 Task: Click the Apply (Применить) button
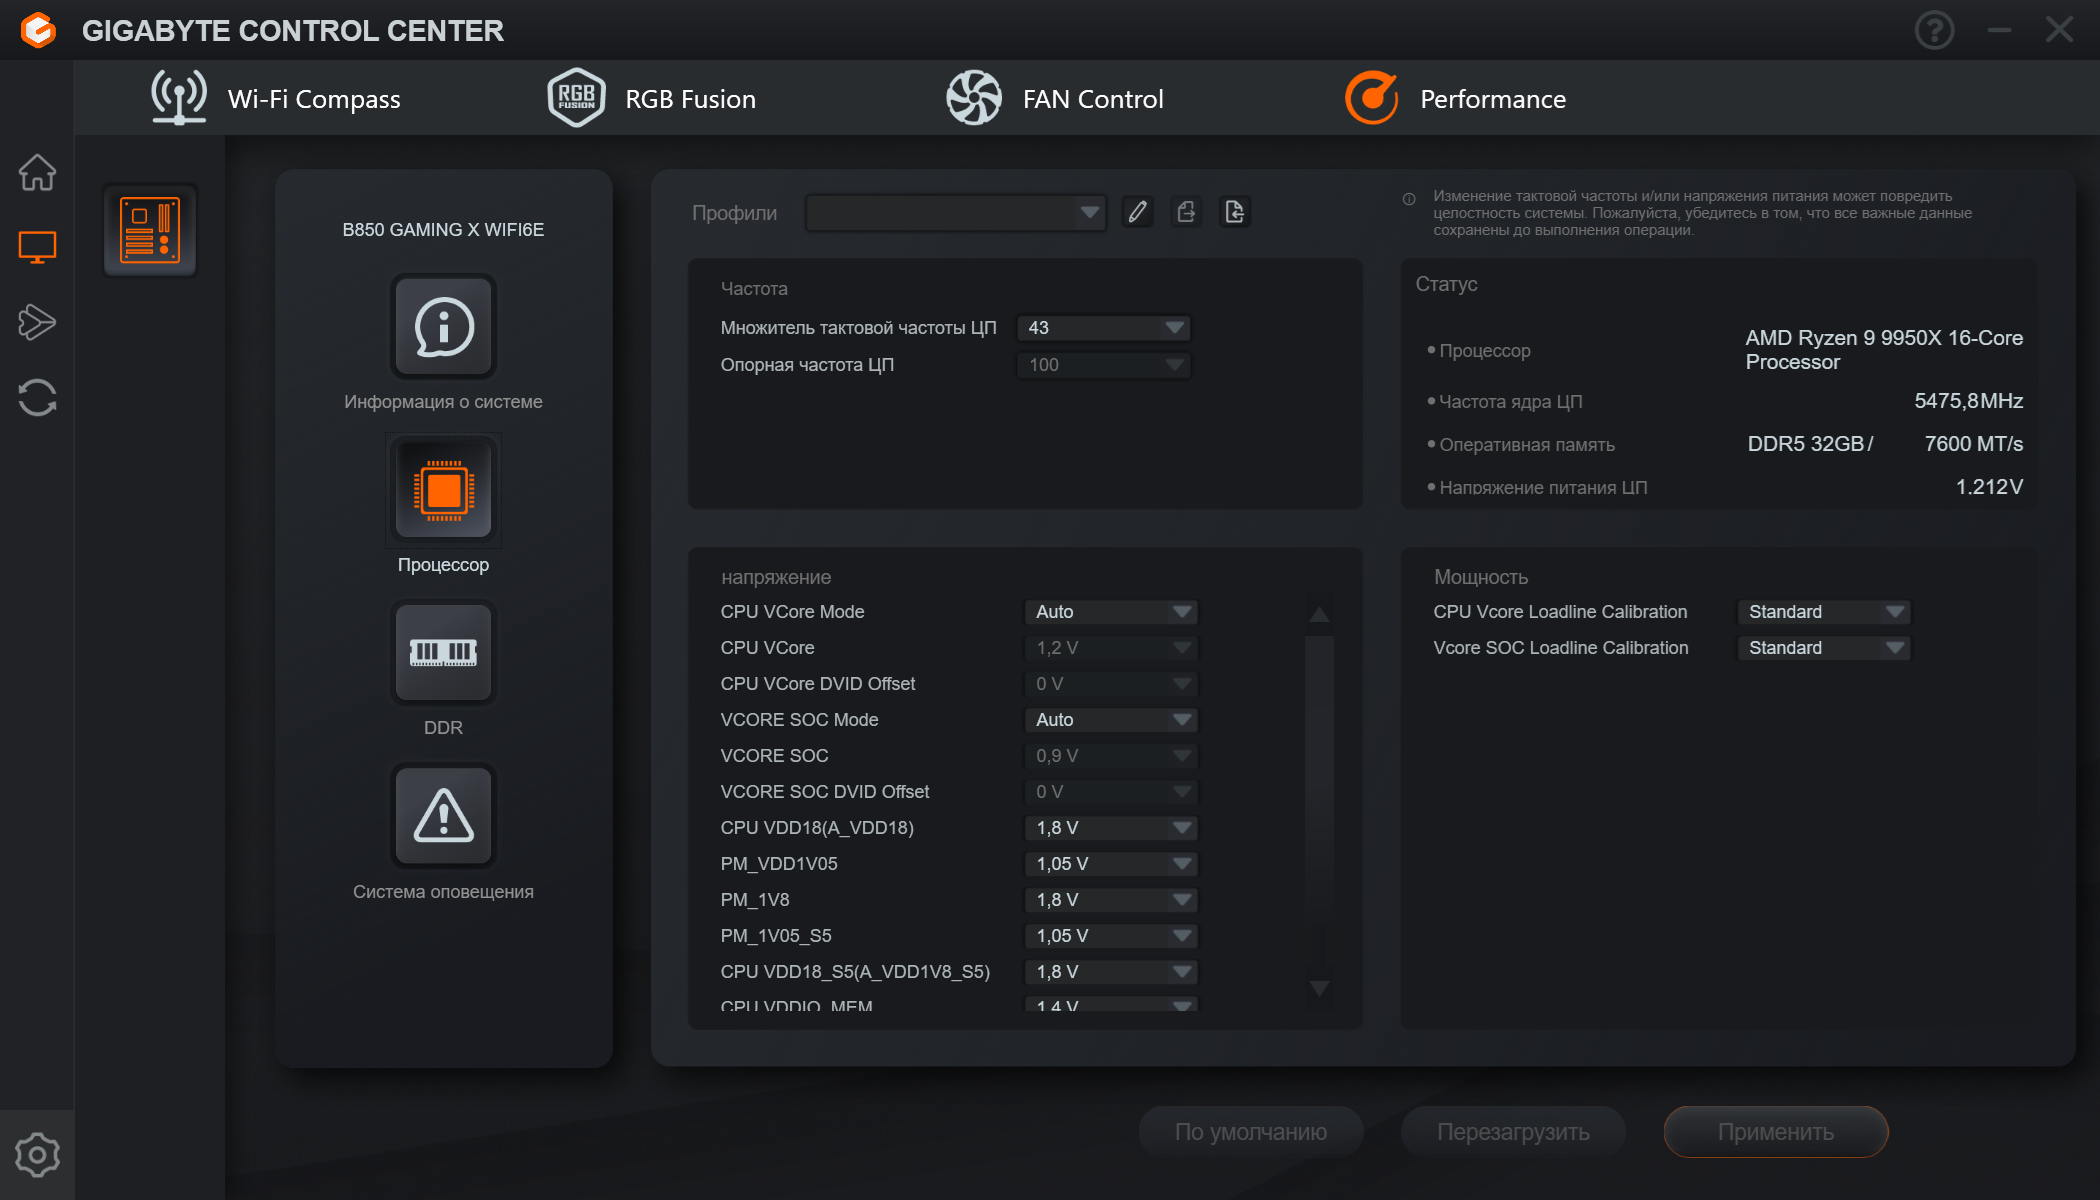(1775, 1132)
